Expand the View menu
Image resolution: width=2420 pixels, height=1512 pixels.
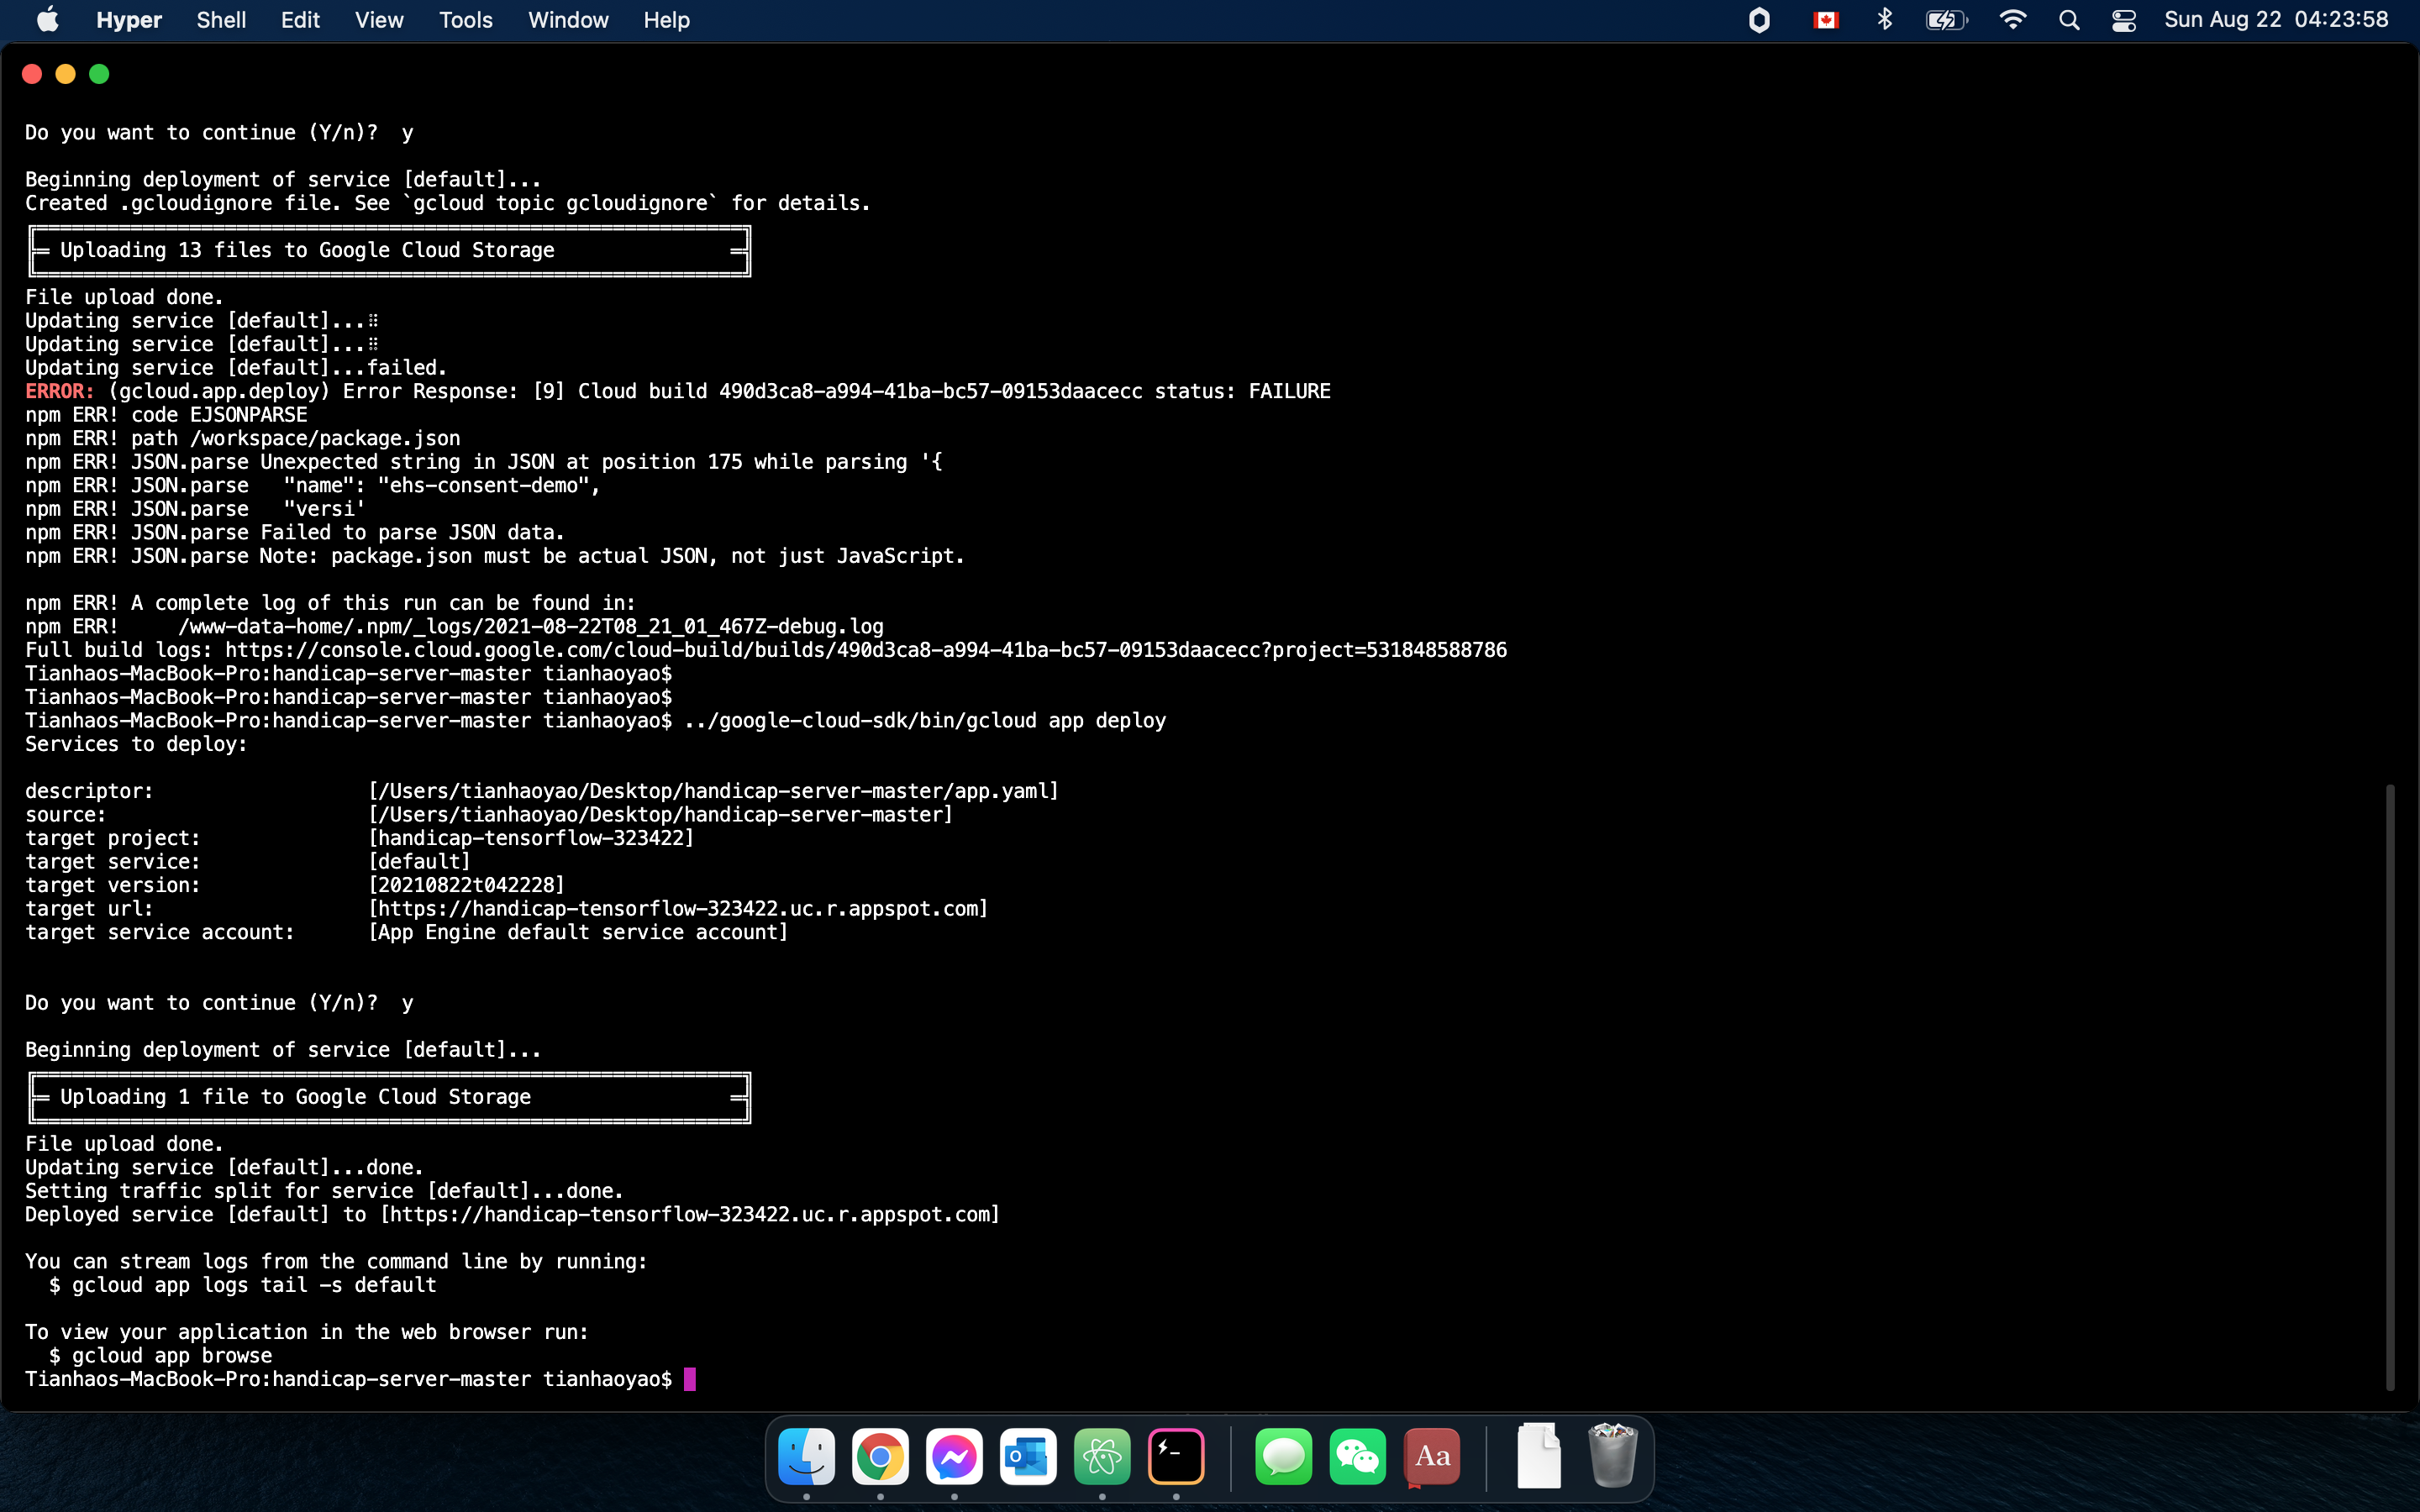(379, 20)
